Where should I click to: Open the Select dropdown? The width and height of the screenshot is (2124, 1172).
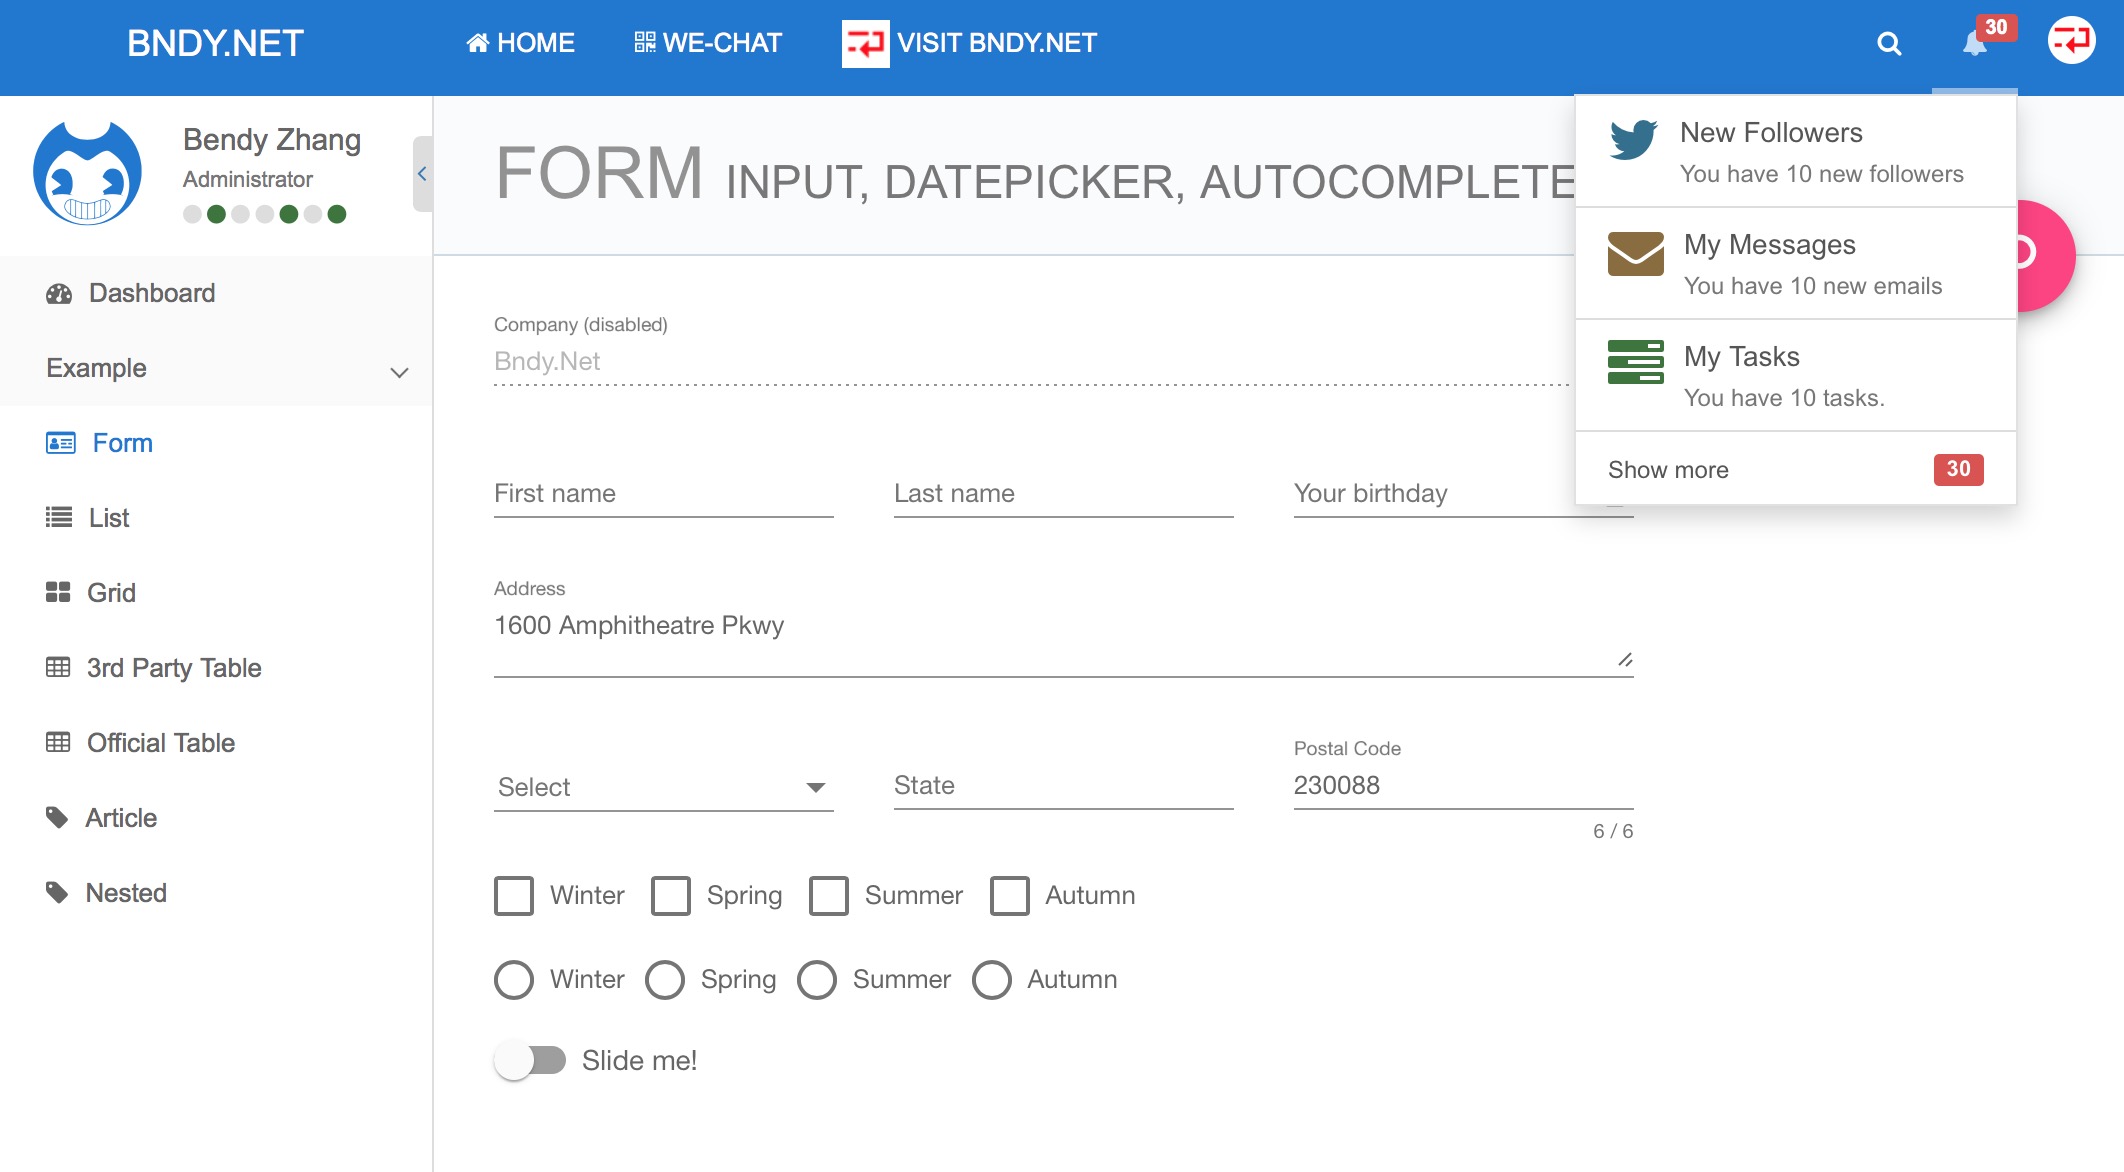click(x=663, y=787)
